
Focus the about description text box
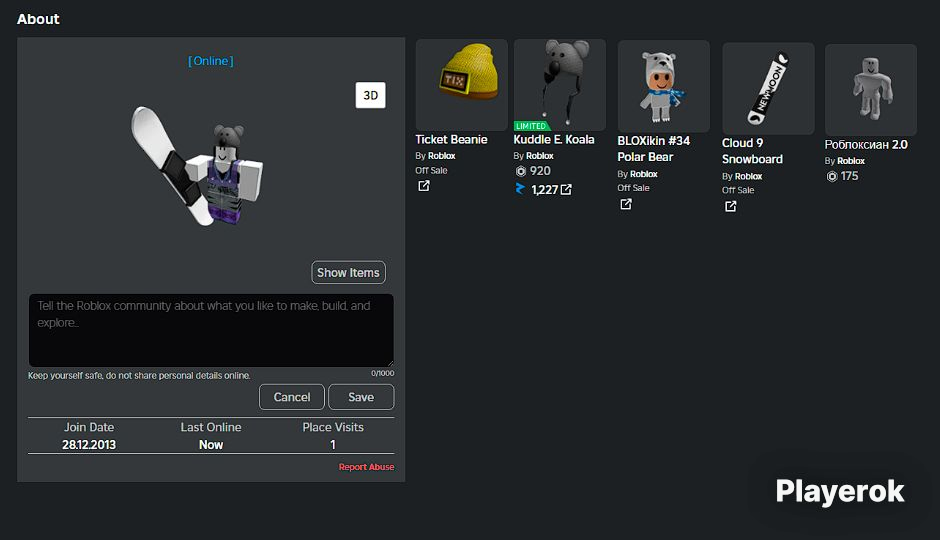(211, 330)
